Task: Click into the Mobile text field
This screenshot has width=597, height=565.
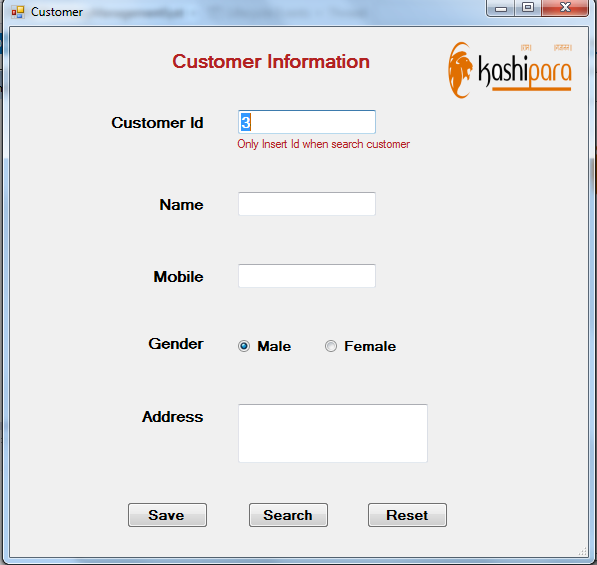Action: [x=307, y=276]
